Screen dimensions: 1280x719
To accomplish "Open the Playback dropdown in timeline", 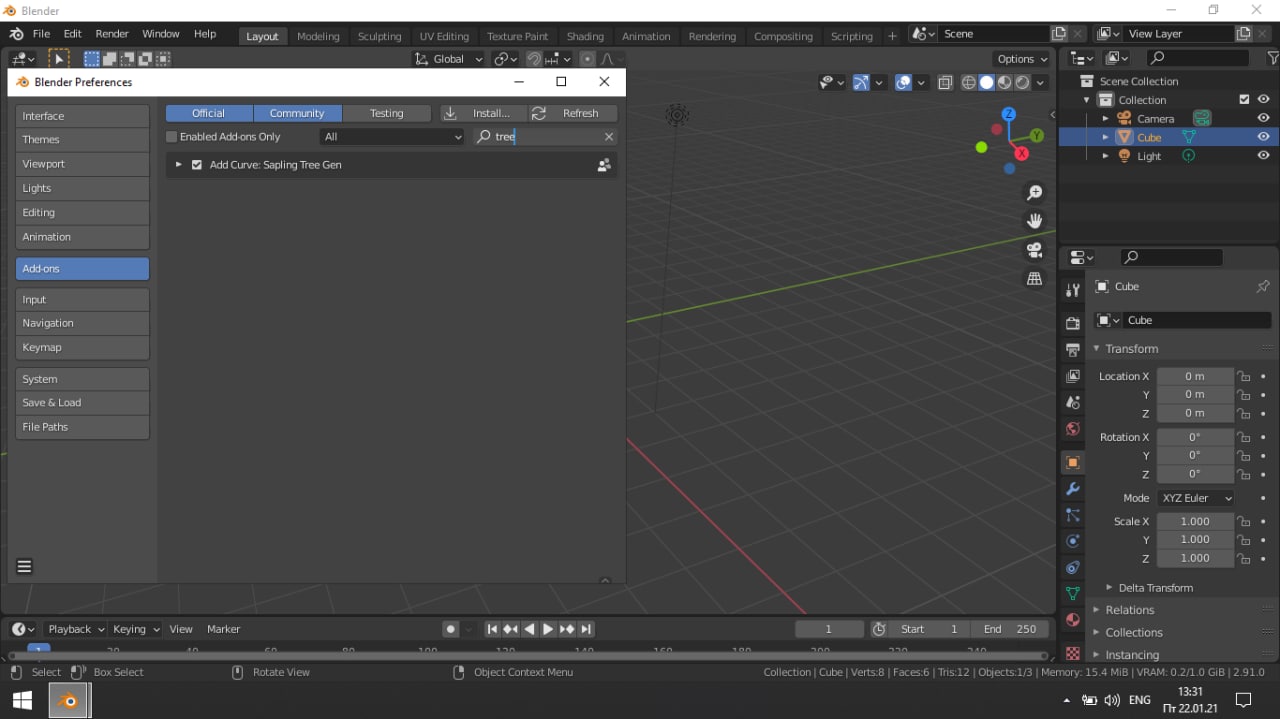I will 75,629.
